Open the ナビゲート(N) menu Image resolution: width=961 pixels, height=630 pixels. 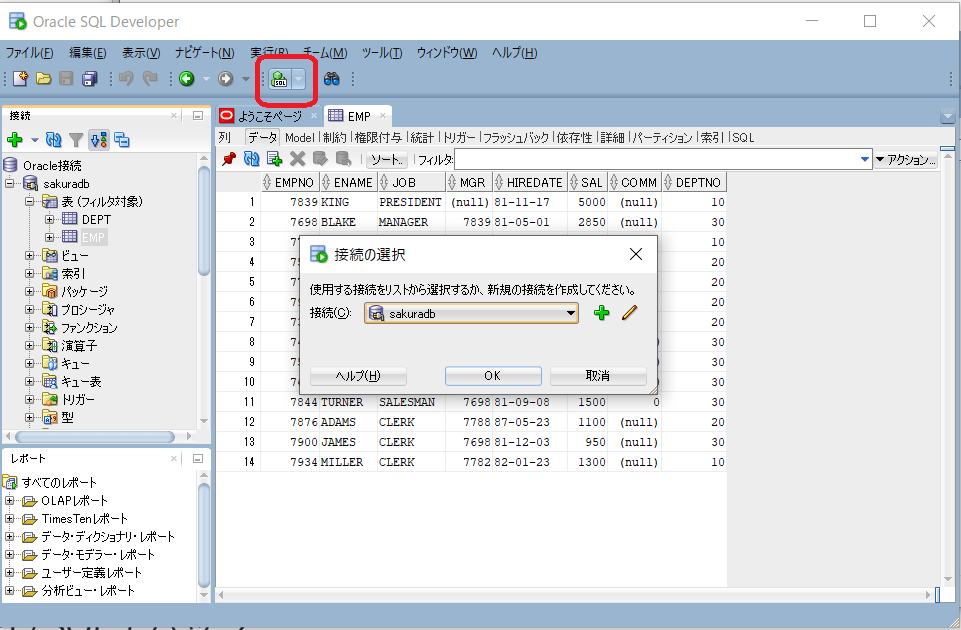[x=205, y=53]
